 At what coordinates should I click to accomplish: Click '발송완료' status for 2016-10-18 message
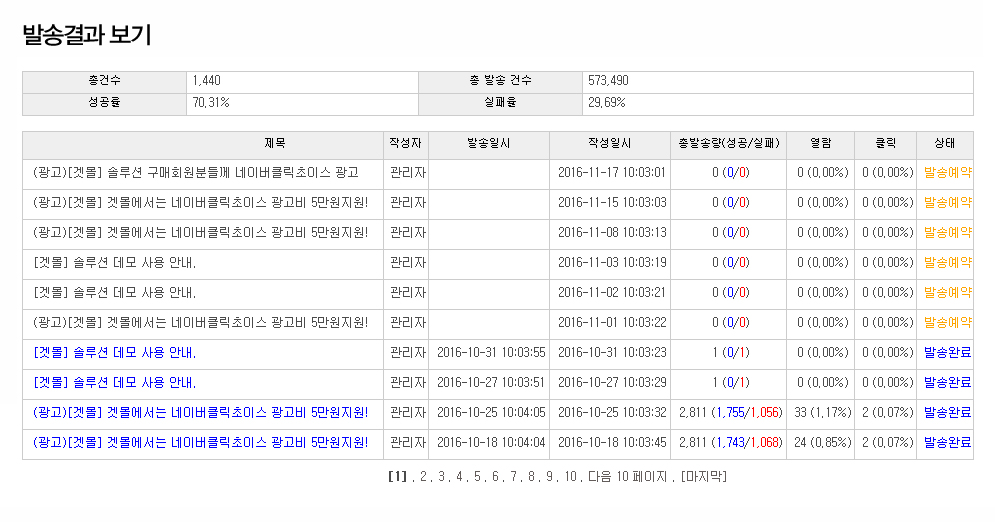coord(946,442)
